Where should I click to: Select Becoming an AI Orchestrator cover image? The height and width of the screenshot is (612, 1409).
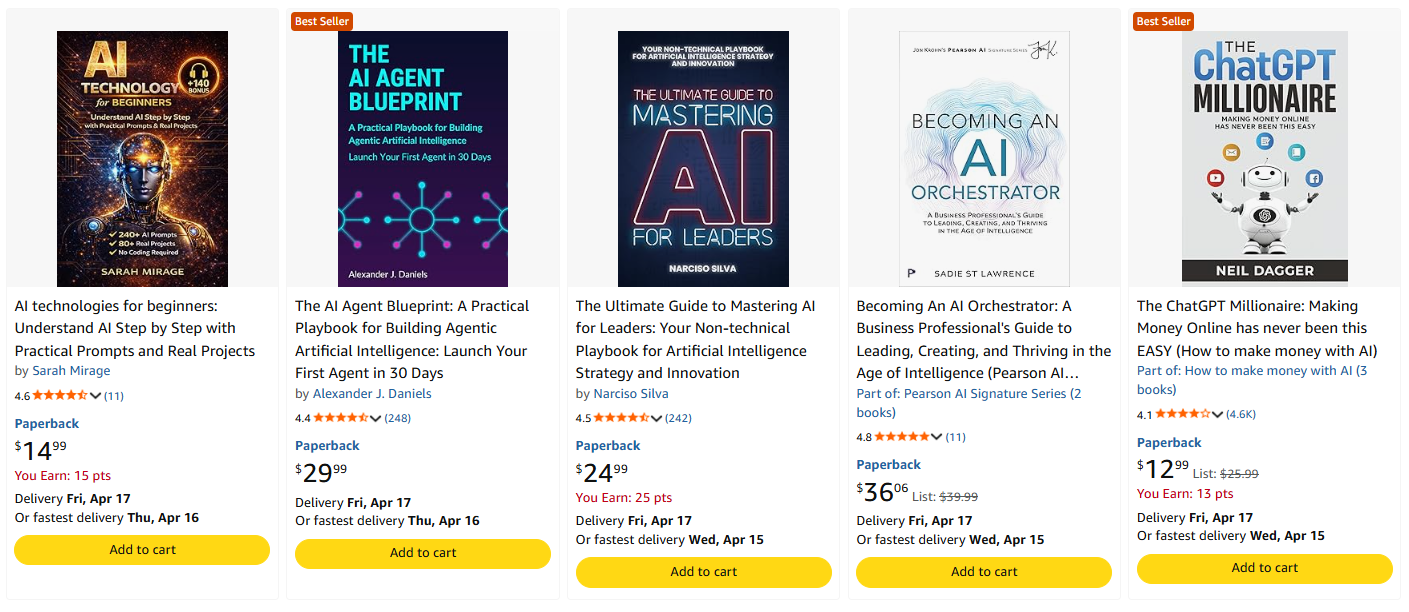click(x=984, y=158)
